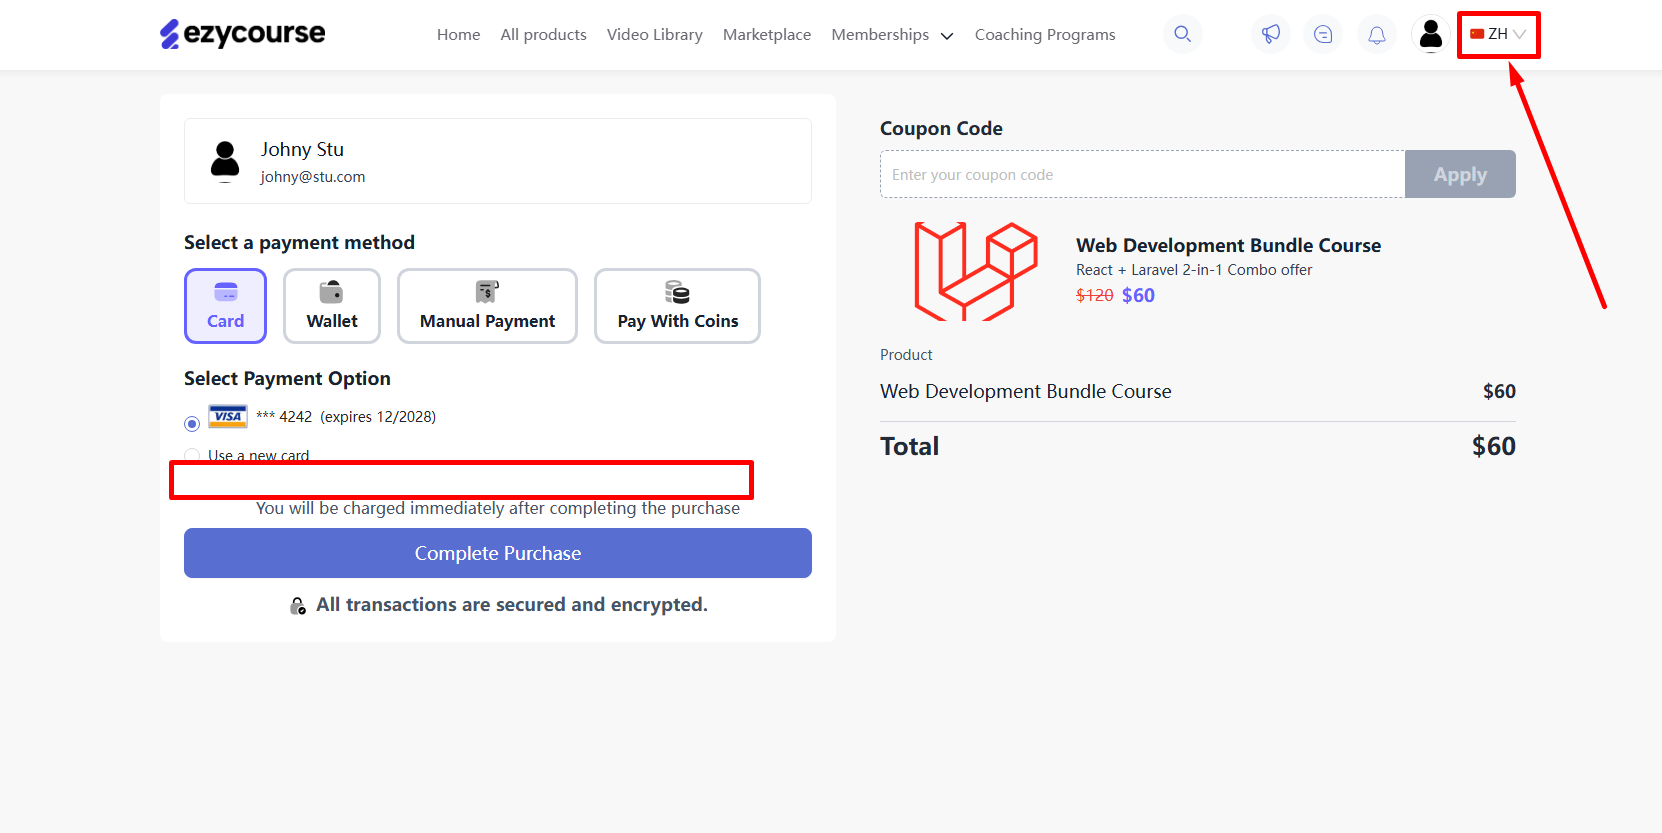Focus the coupon code input field

click(x=1142, y=174)
